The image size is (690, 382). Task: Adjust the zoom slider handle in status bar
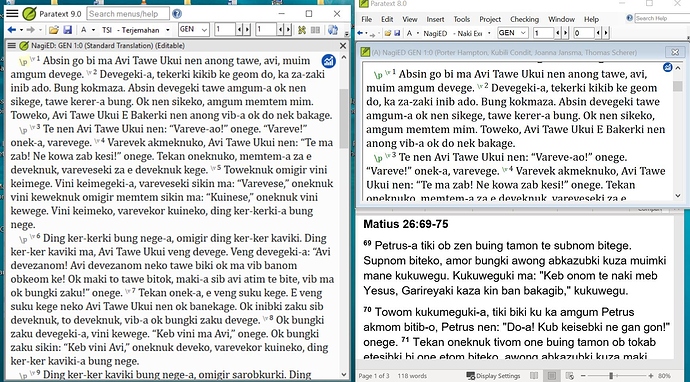click(611, 376)
